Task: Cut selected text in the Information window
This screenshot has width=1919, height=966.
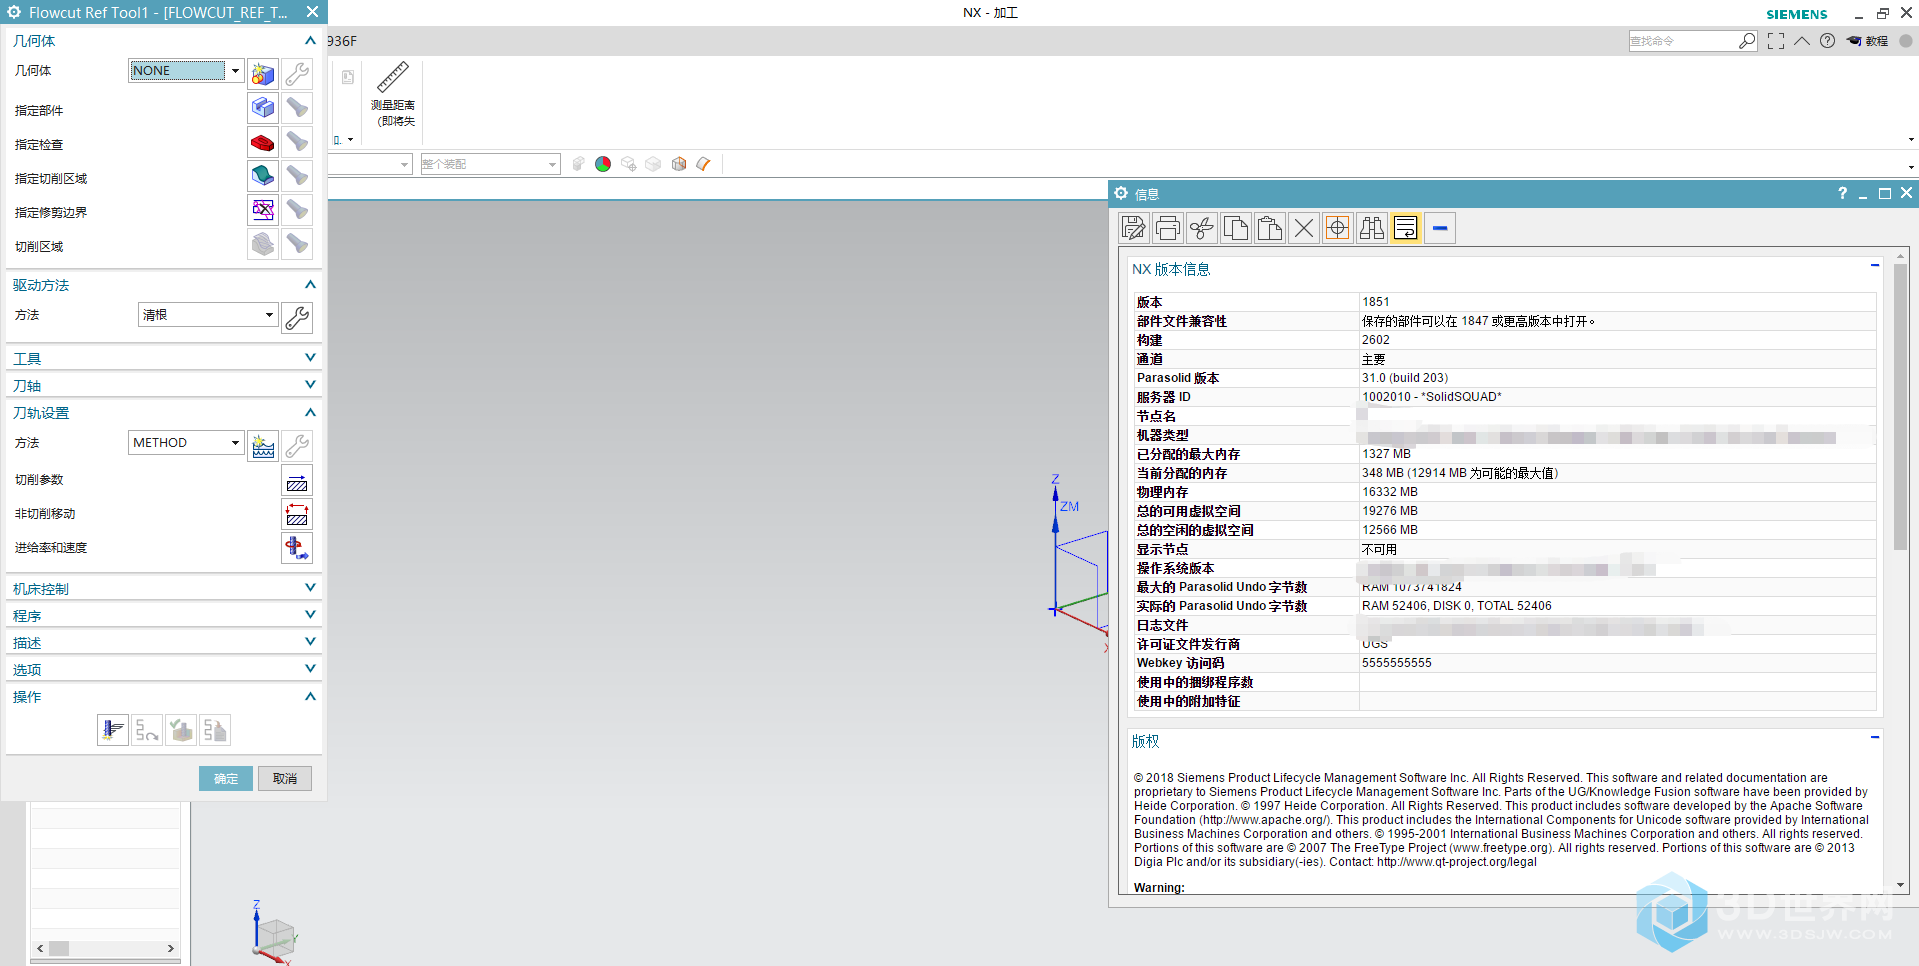Action: coord(1201,228)
